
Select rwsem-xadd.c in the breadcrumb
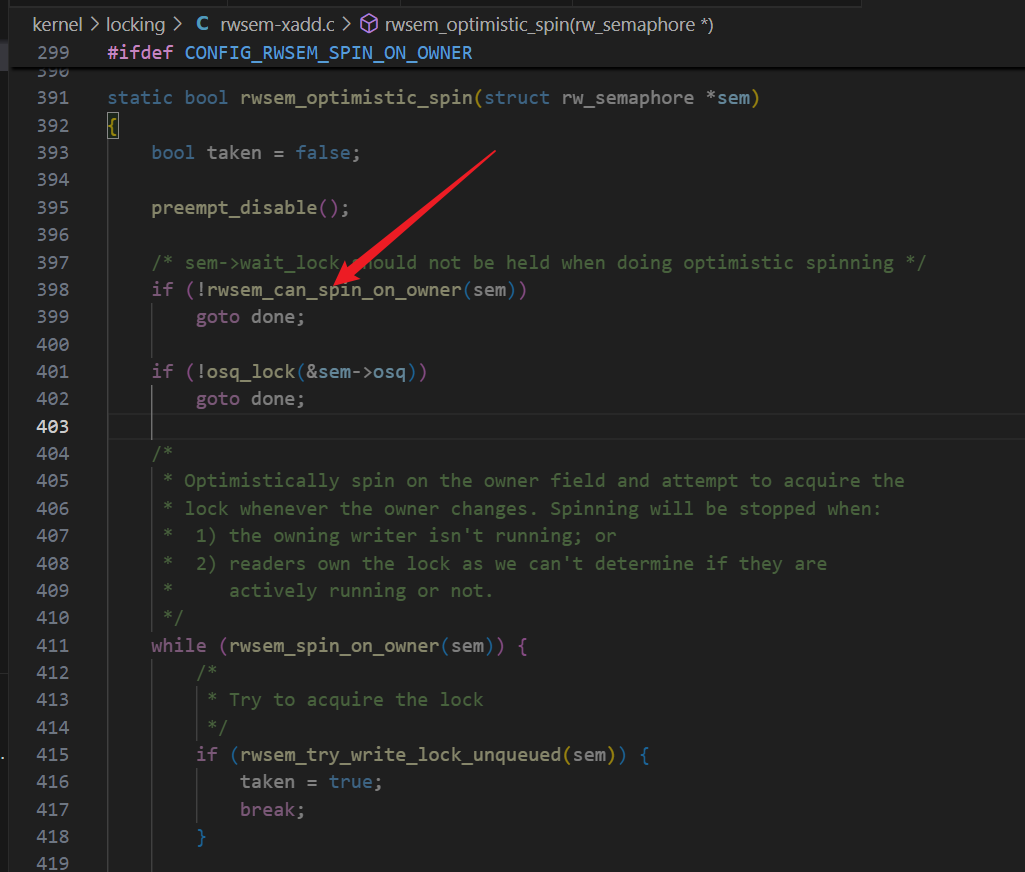pyautogui.click(x=277, y=25)
